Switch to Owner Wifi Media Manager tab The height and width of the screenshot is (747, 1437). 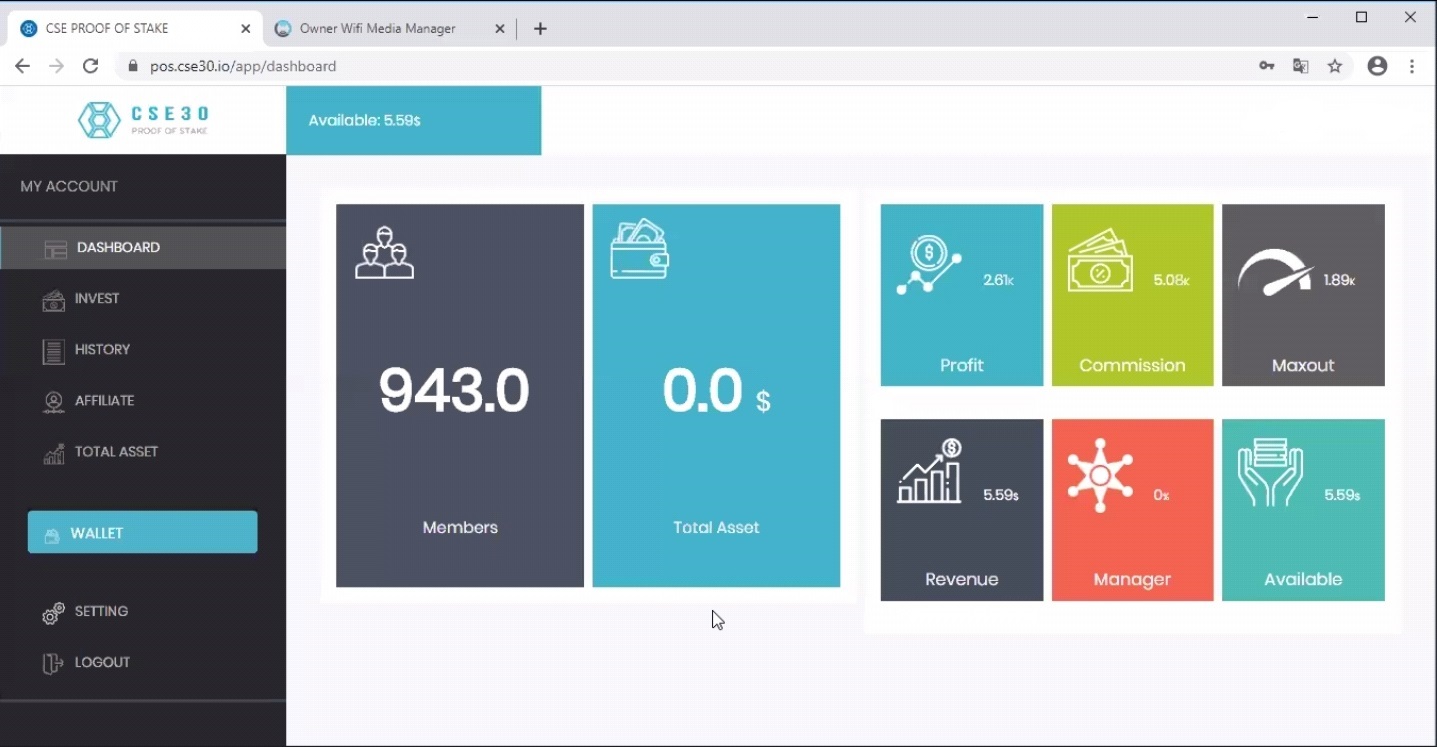(377, 28)
